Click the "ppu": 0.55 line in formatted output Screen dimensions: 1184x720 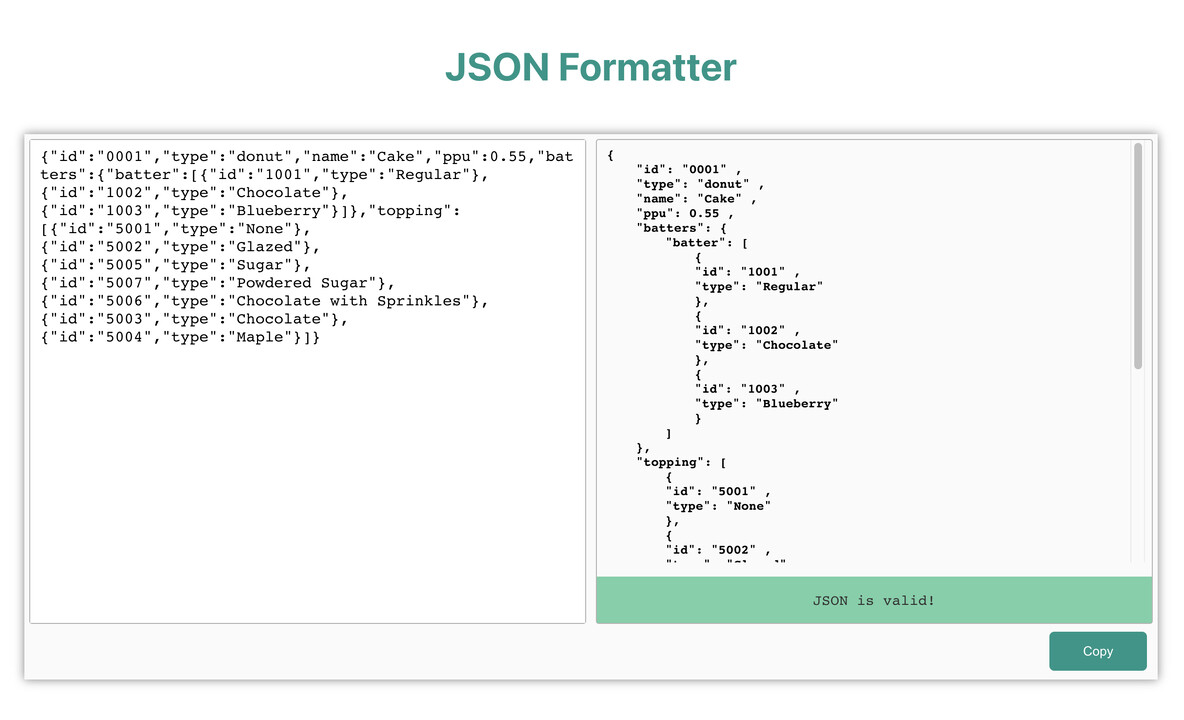tap(685, 213)
